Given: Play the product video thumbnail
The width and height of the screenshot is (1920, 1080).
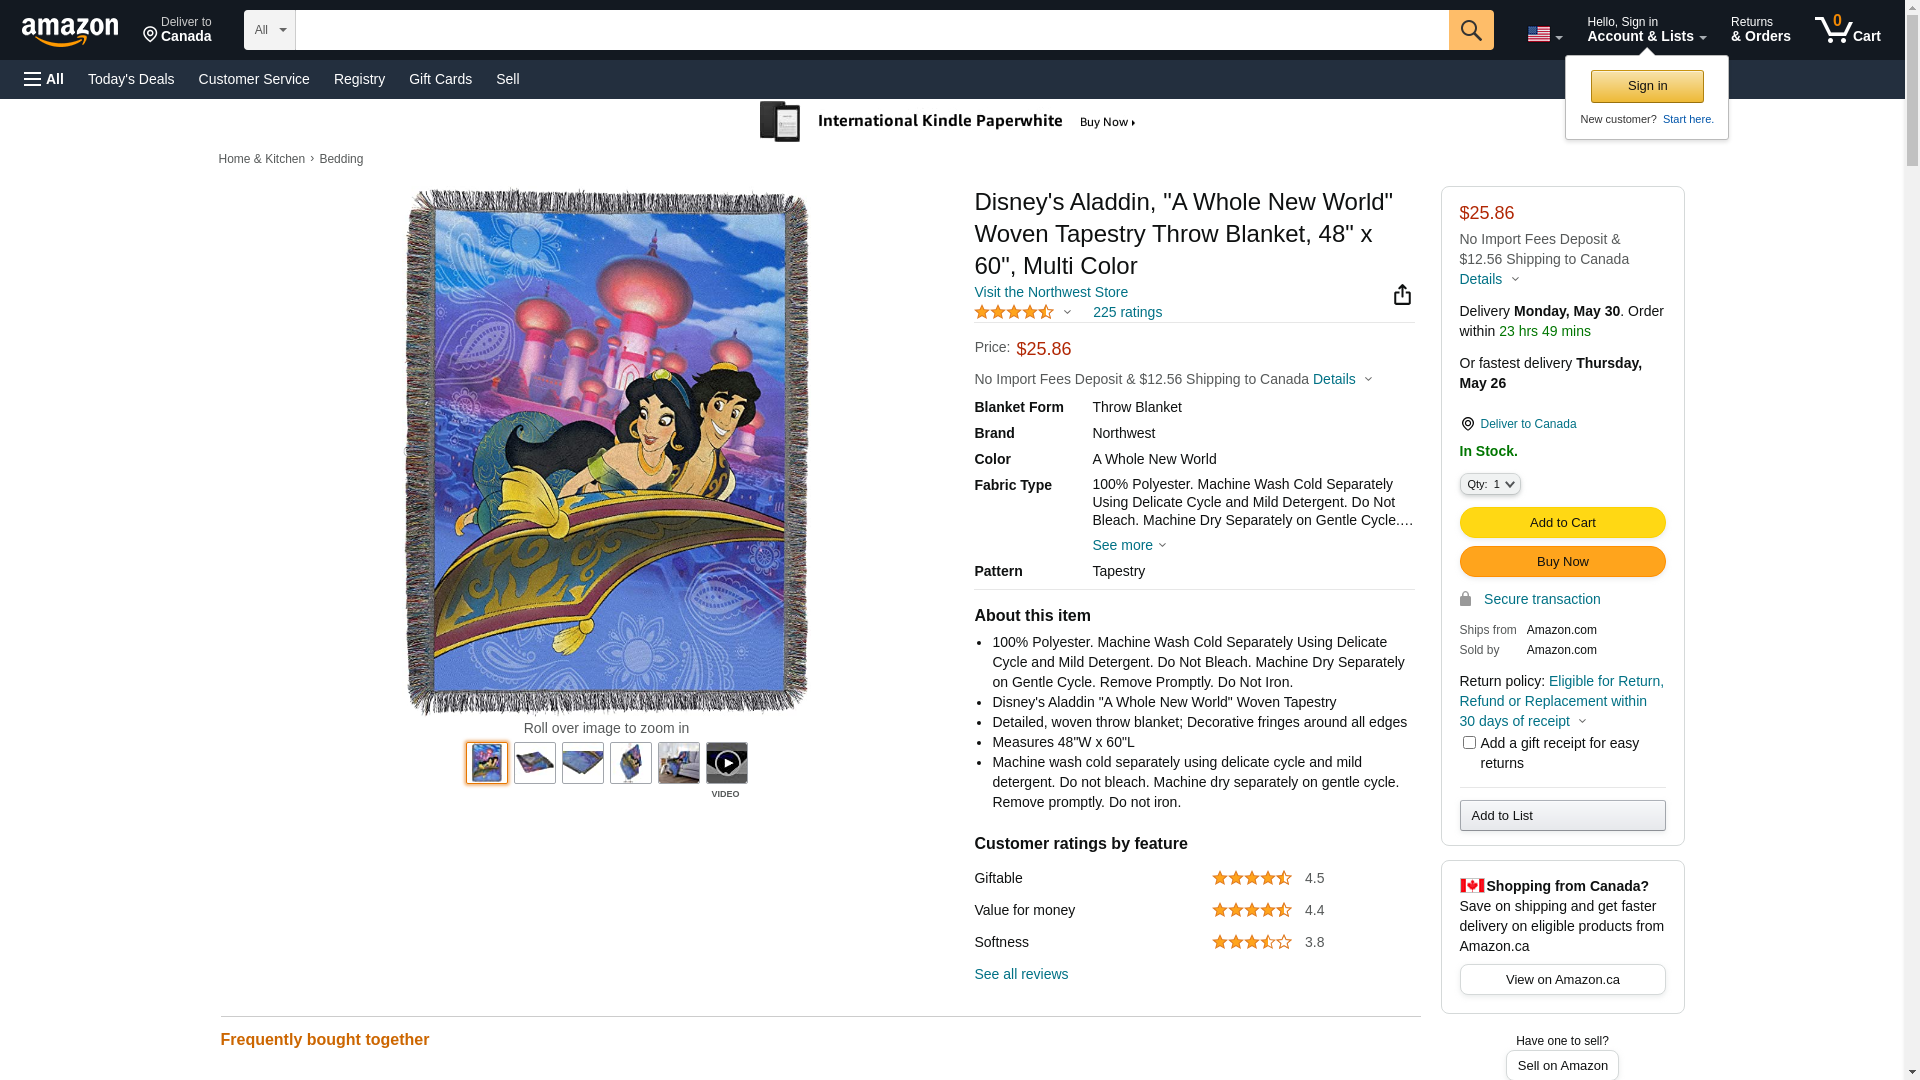Looking at the screenshot, I should (727, 763).
